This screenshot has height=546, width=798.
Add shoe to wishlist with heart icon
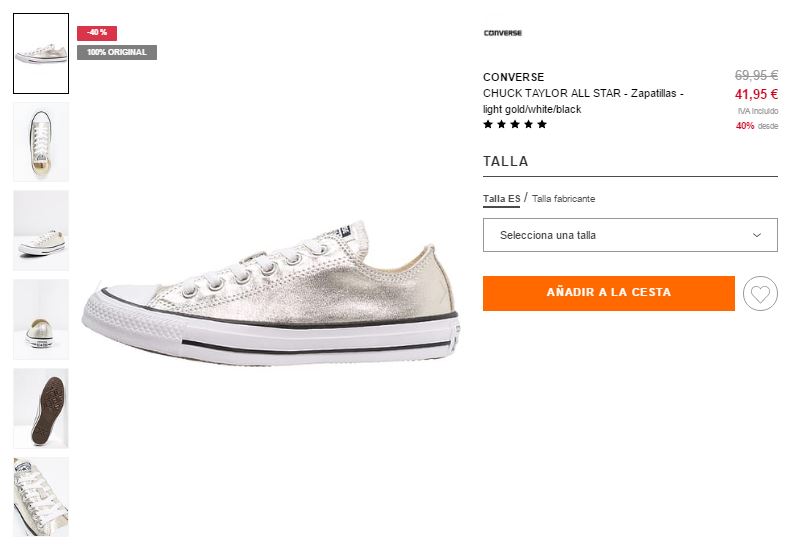coord(761,294)
